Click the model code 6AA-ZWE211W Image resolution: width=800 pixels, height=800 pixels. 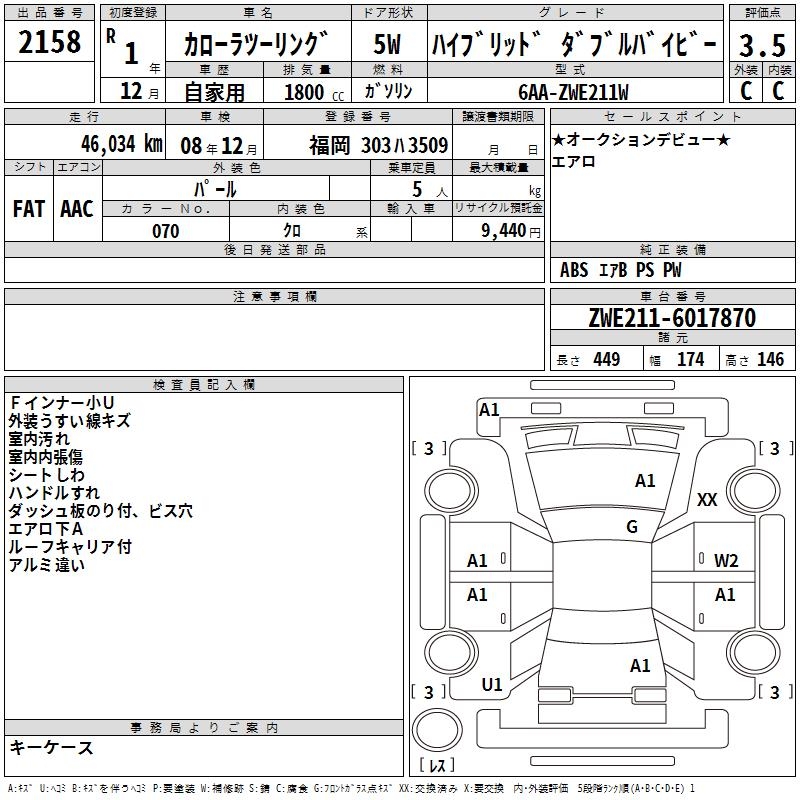point(573,92)
